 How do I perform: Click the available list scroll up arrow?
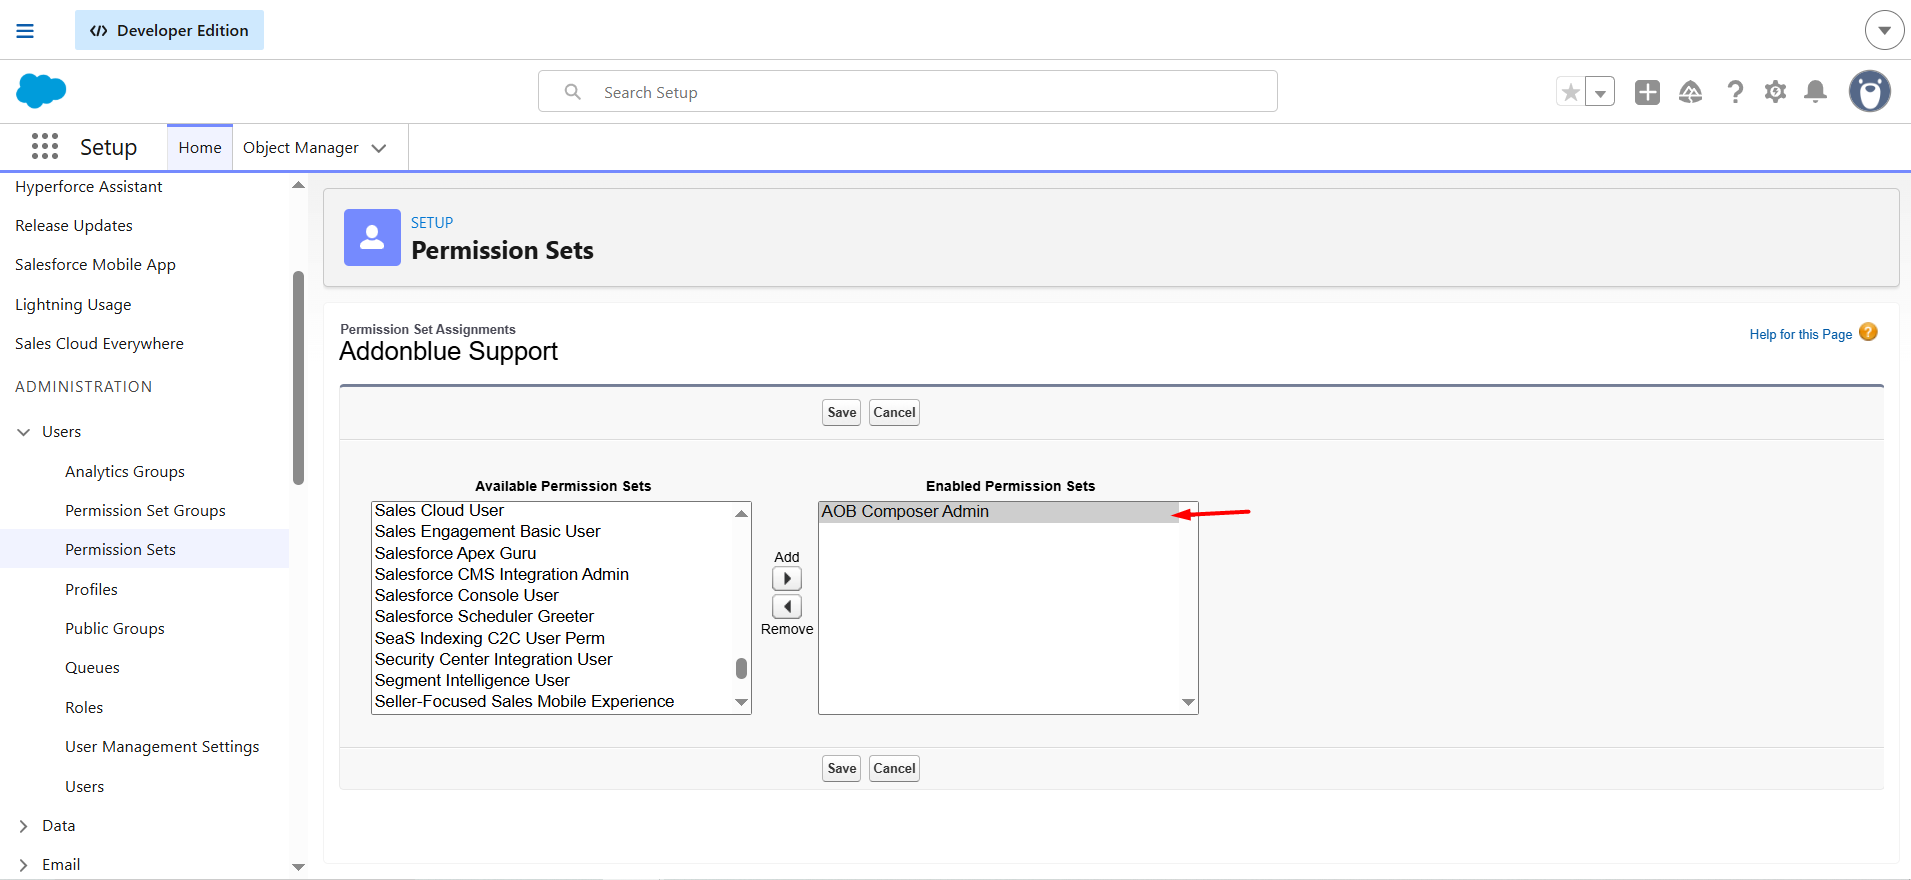pyautogui.click(x=741, y=513)
